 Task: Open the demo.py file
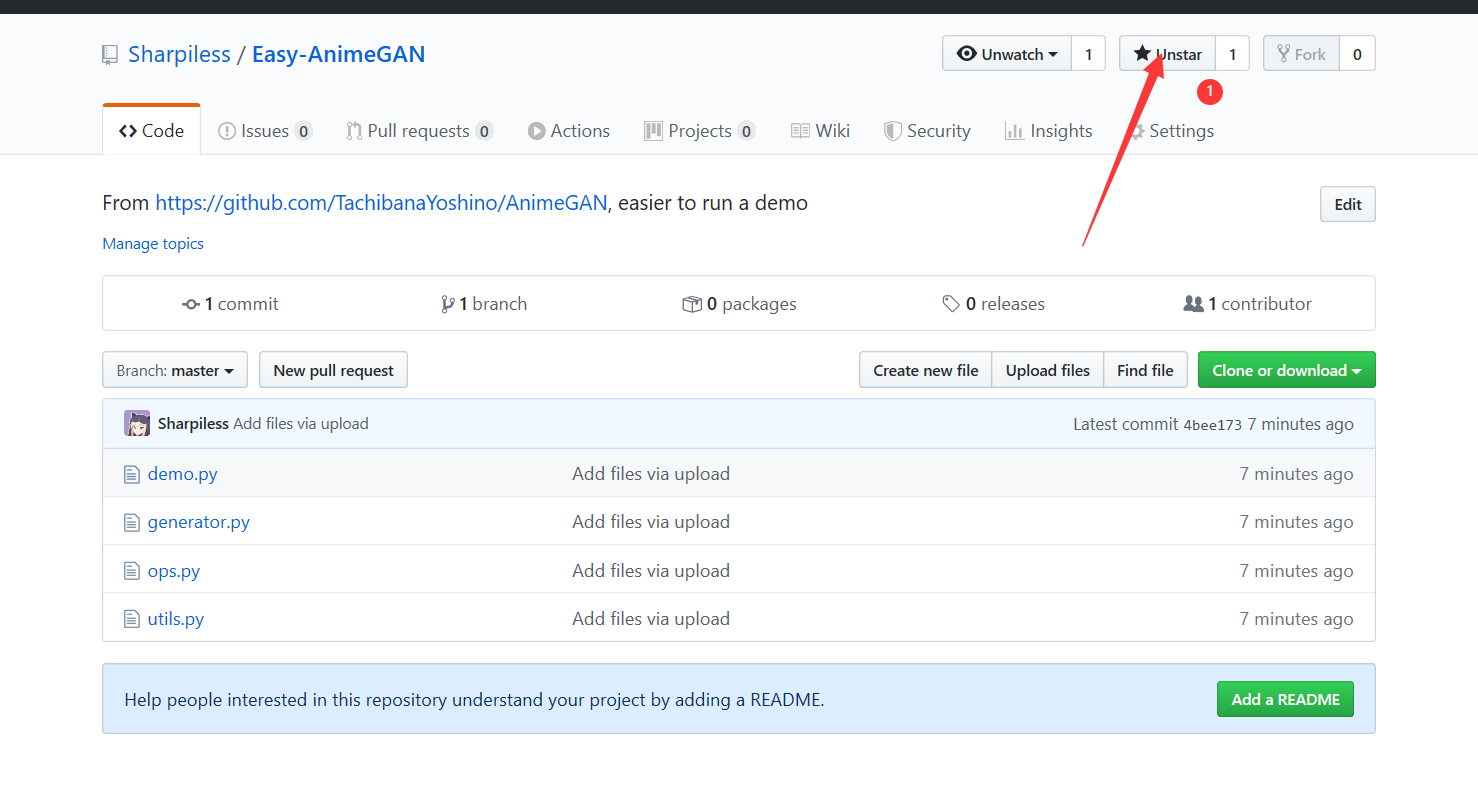pos(182,474)
